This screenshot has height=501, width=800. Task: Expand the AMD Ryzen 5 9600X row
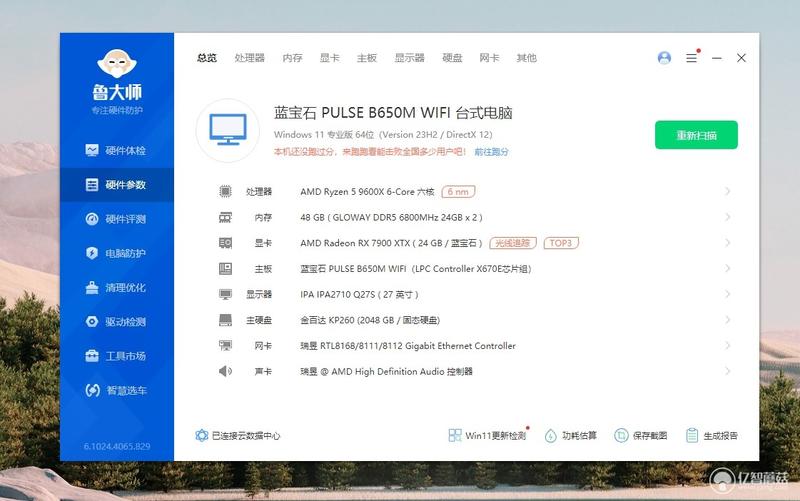[x=728, y=191]
